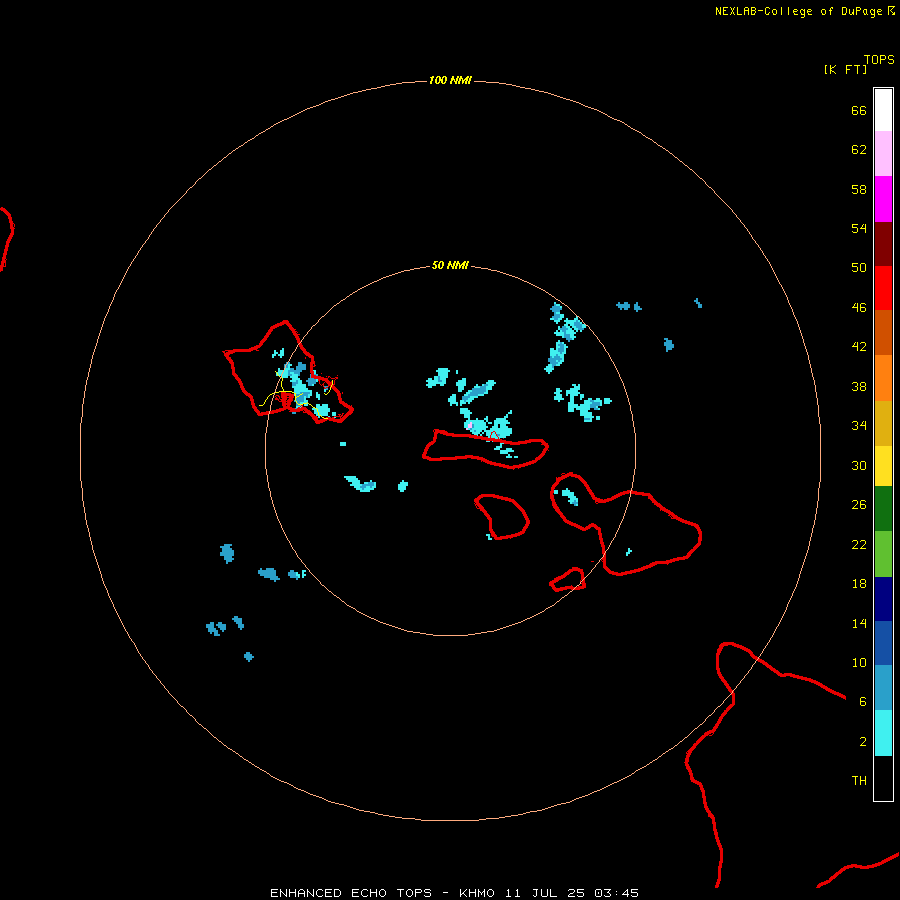Click the TH threshold label
The width and height of the screenshot is (900, 900).
click(859, 781)
